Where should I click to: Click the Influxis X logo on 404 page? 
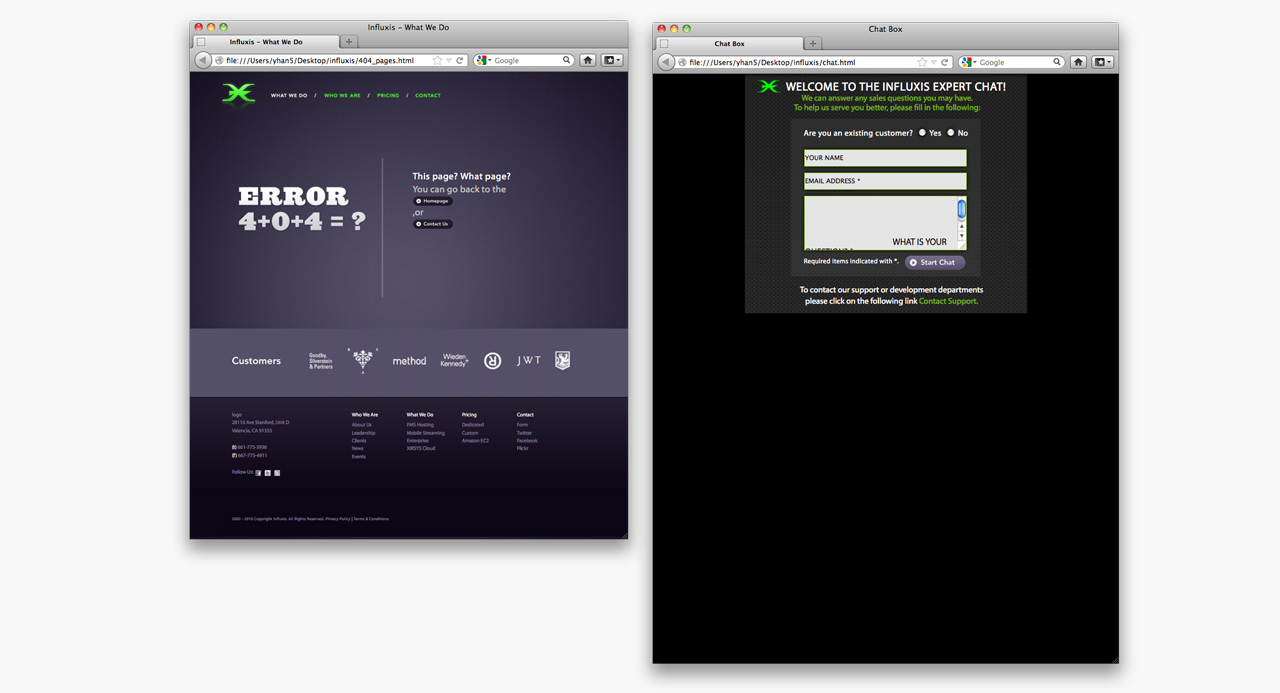[238, 94]
